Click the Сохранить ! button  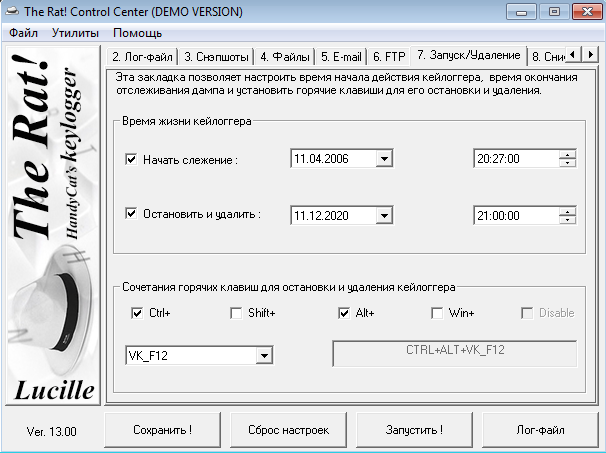click(x=162, y=430)
